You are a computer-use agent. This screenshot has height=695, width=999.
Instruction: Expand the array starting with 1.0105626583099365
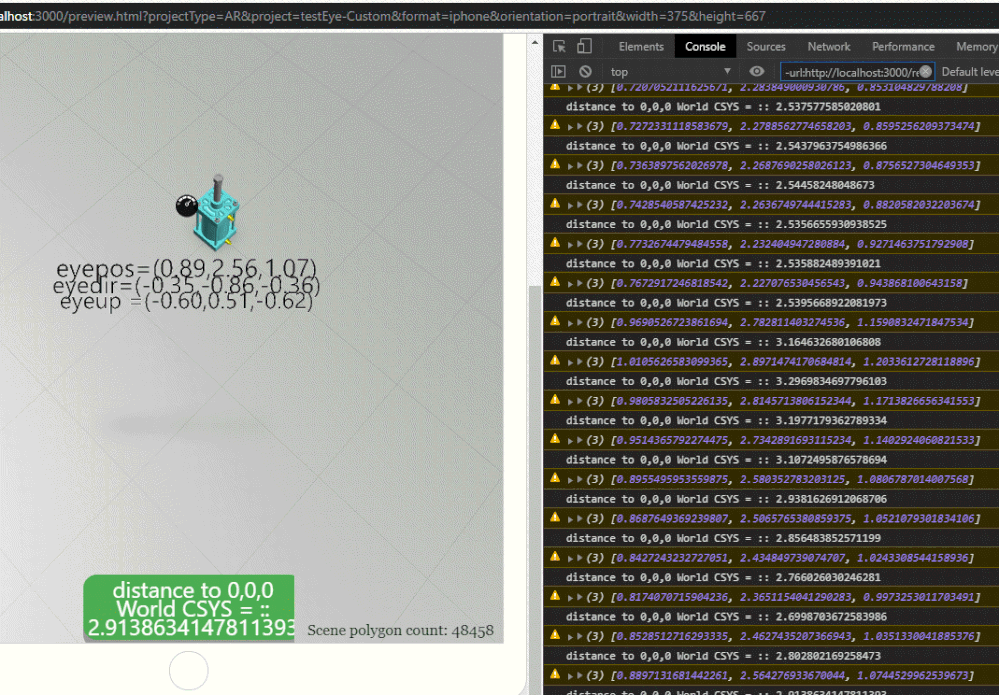click(x=578, y=361)
